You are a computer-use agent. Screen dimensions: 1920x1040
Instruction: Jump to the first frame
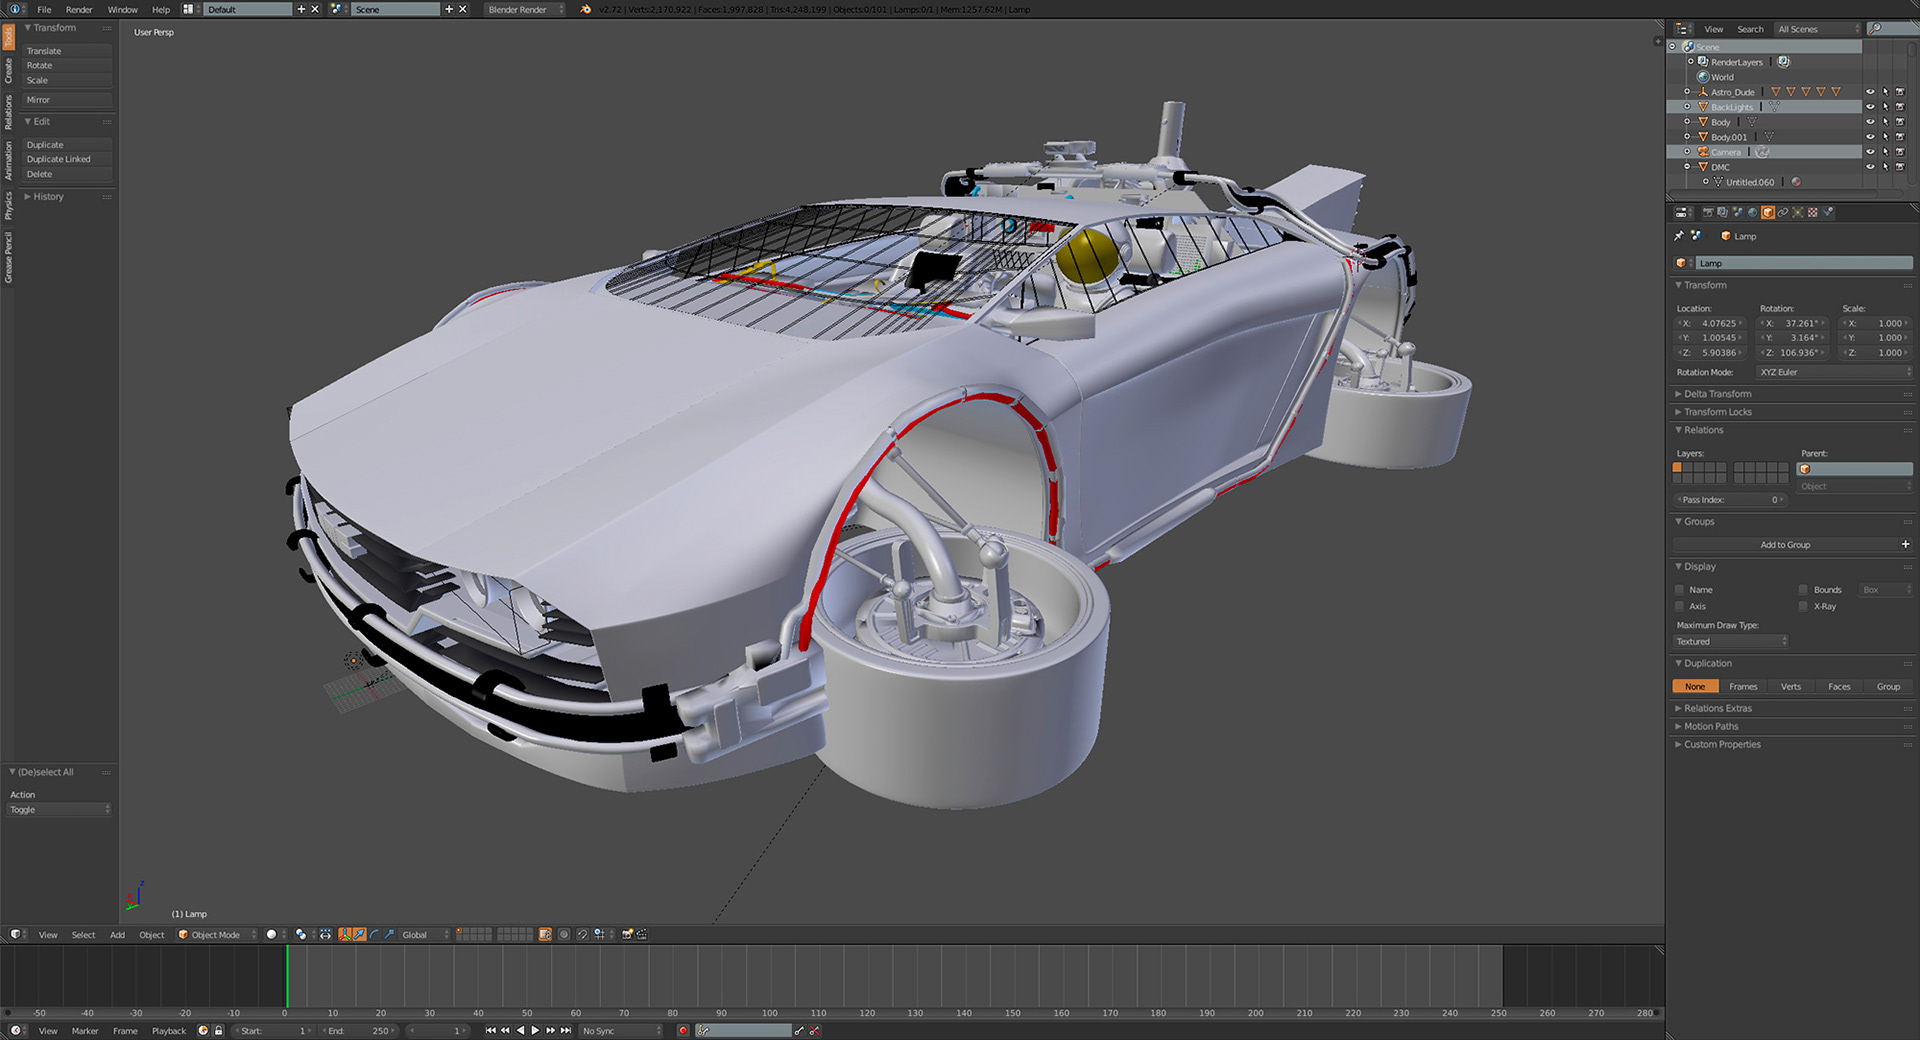[x=491, y=1030]
